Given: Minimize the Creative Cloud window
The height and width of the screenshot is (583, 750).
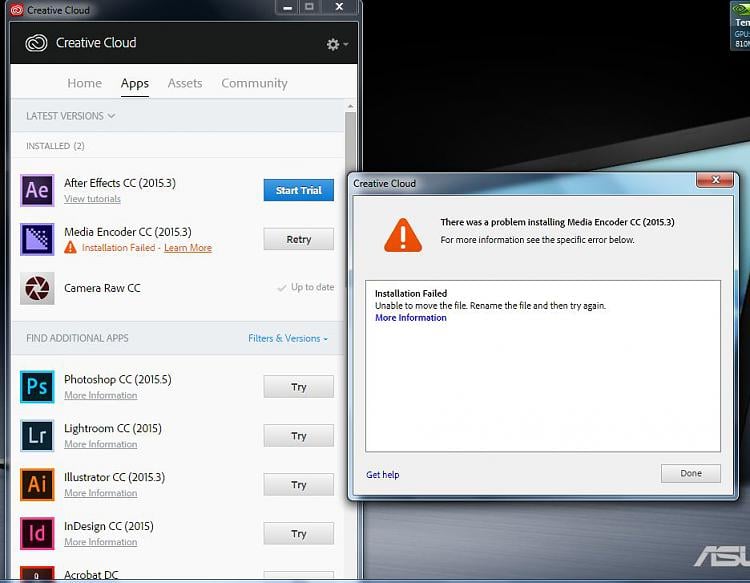Looking at the screenshot, I should [287, 7].
